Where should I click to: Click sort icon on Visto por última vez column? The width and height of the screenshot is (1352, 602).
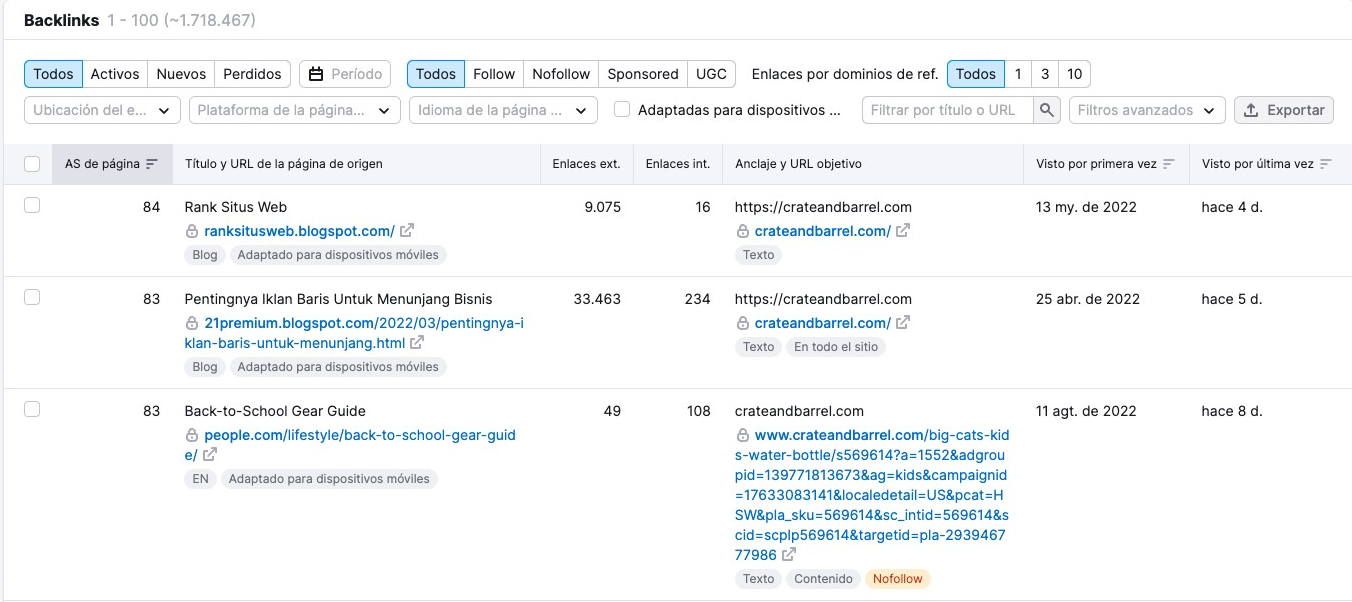(1326, 164)
